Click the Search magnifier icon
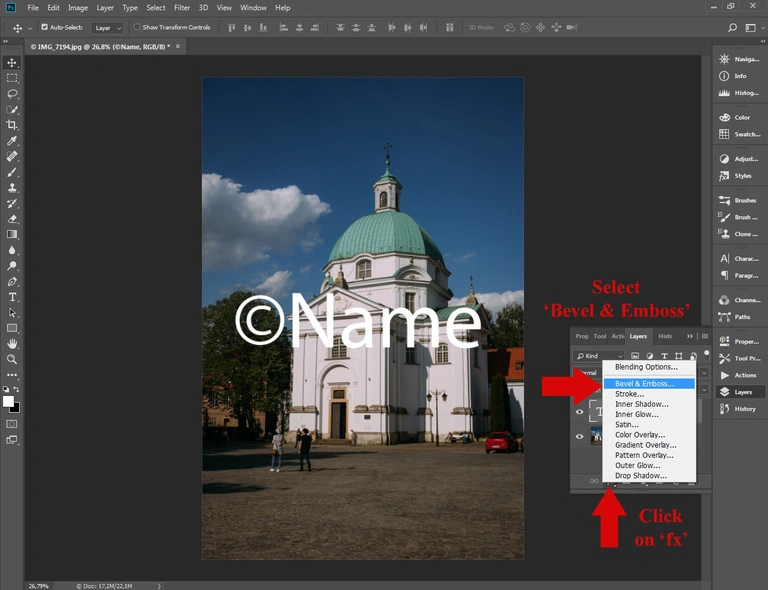The image size is (768, 590). (x=732, y=28)
